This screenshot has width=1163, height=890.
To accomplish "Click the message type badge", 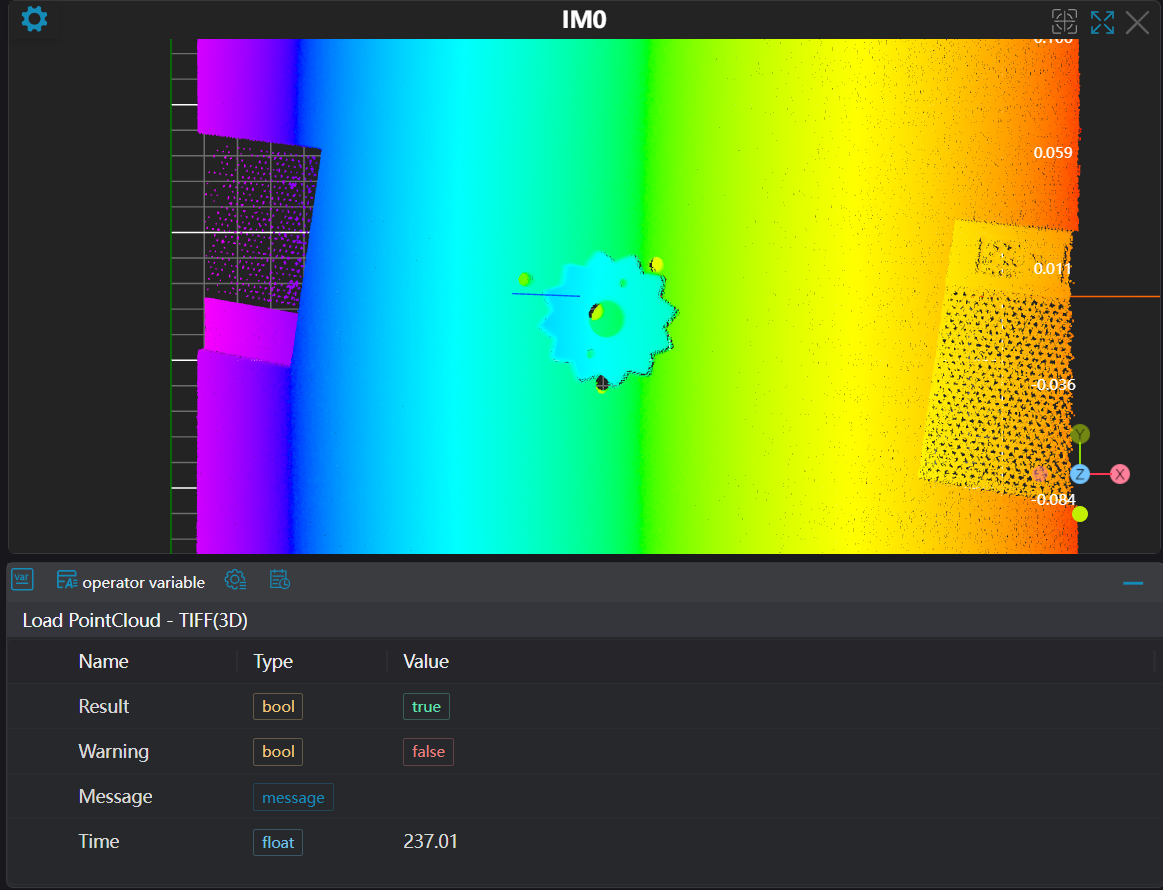I will click(x=293, y=797).
